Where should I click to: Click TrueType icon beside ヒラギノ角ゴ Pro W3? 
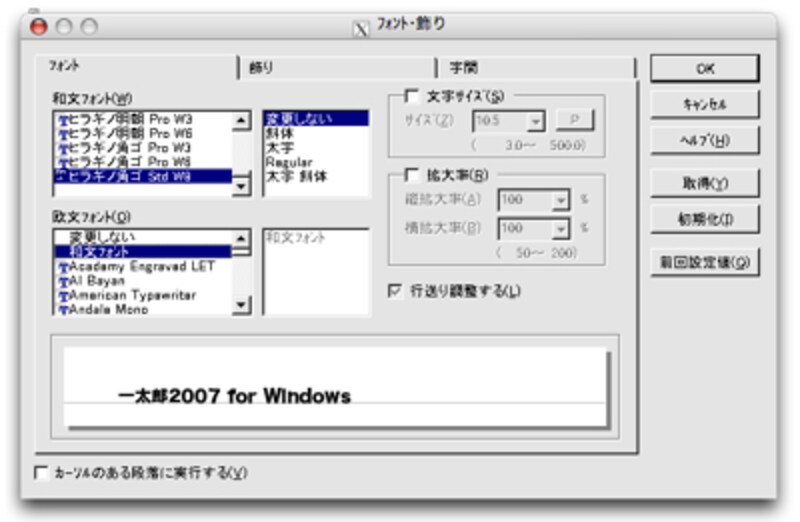(x=63, y=149)
